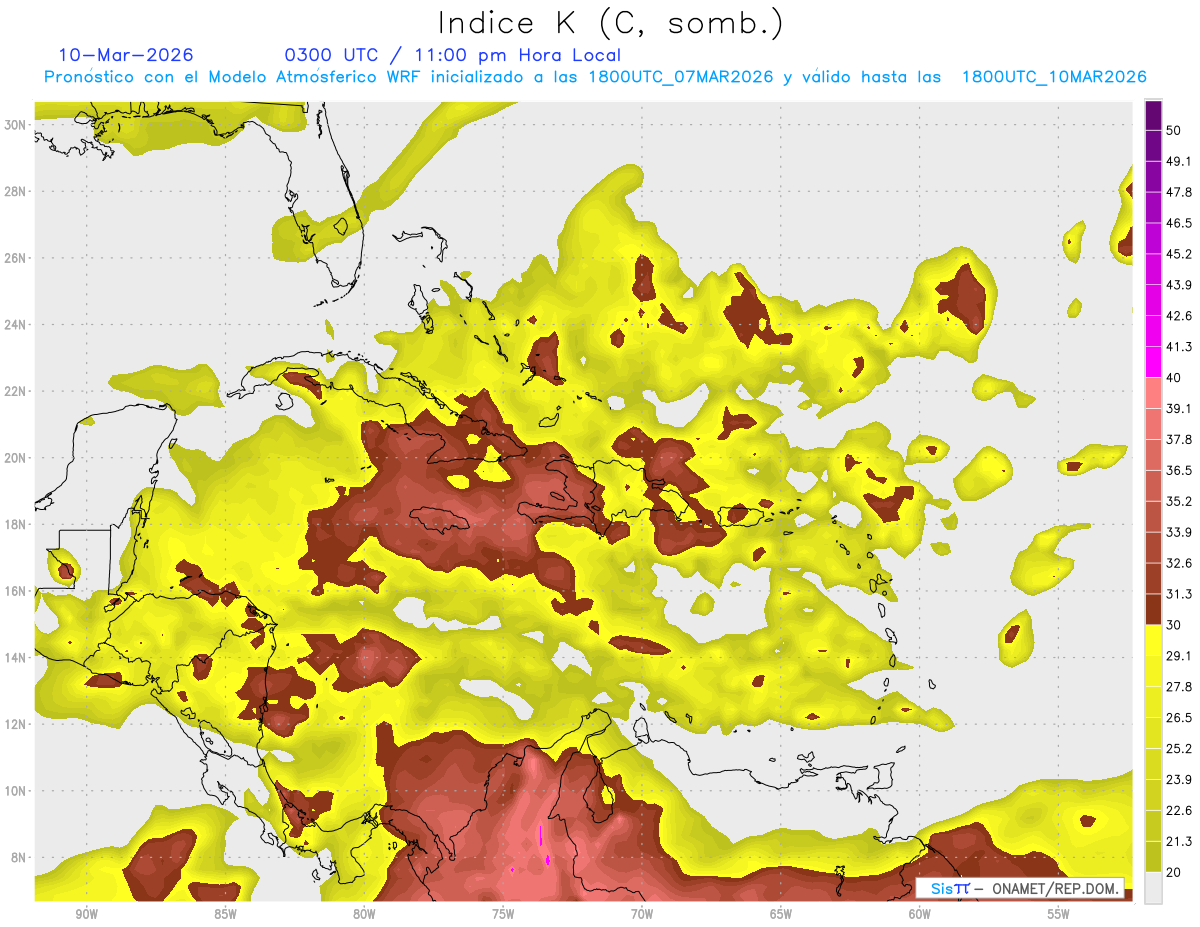Click the '47.8' colorbar label
1200x927 pixels.
pos(1179,192)
